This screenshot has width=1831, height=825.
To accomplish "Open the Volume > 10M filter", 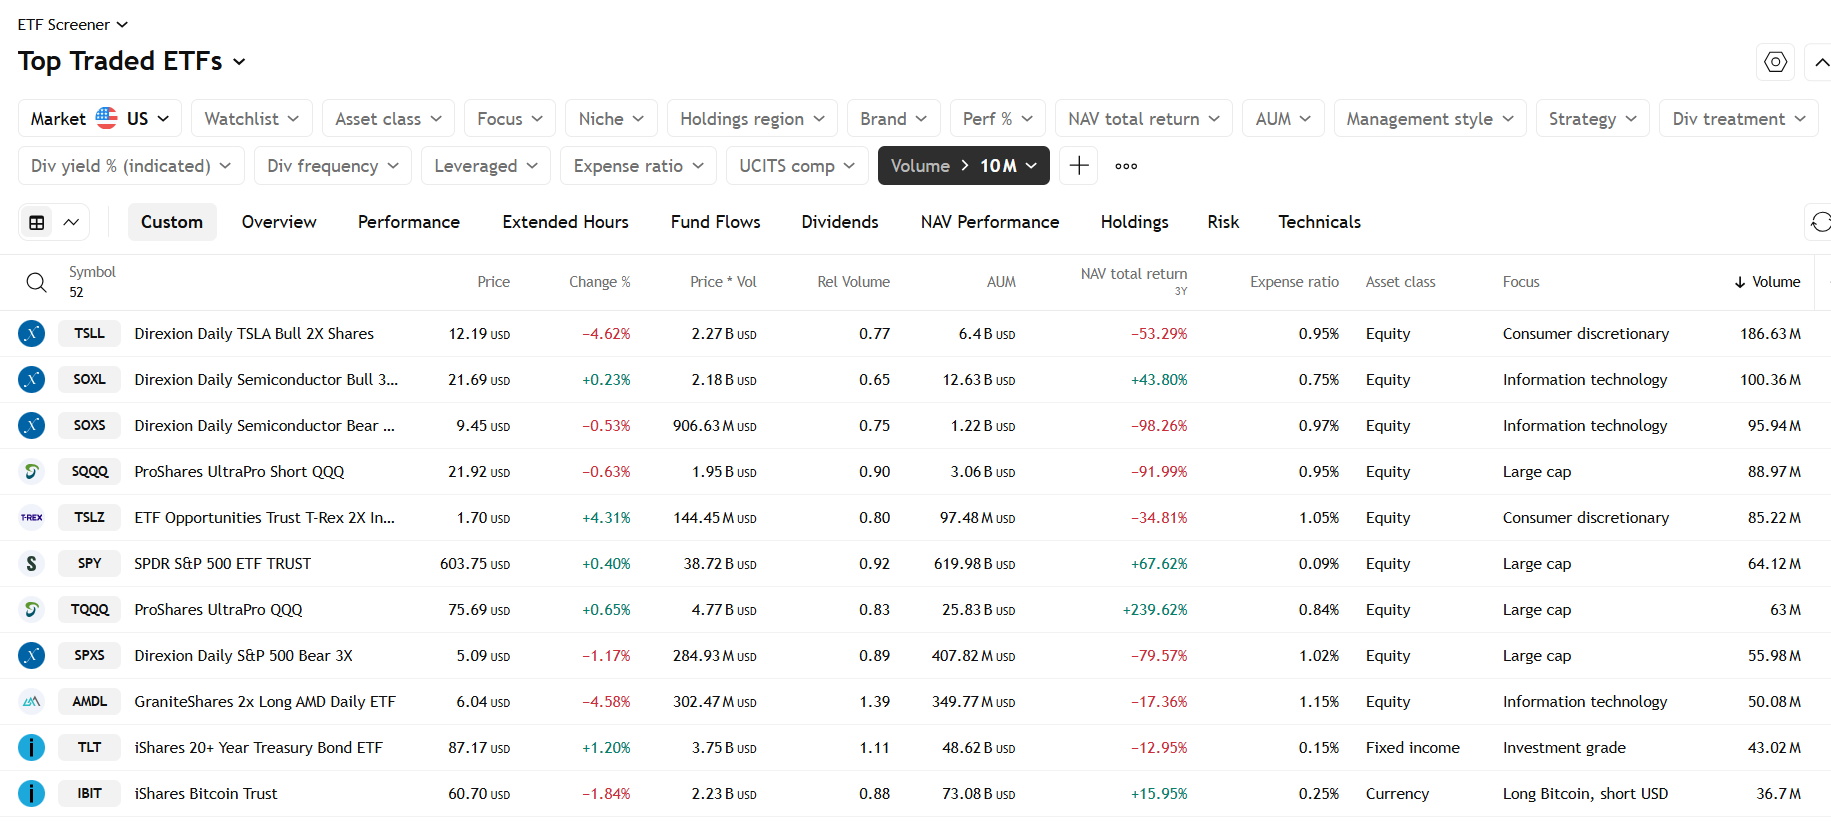I will (963, 166).
